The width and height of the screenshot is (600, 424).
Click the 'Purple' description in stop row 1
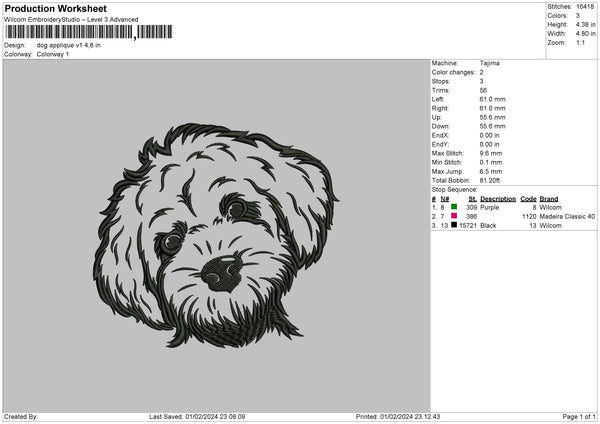tap(489, 207)
